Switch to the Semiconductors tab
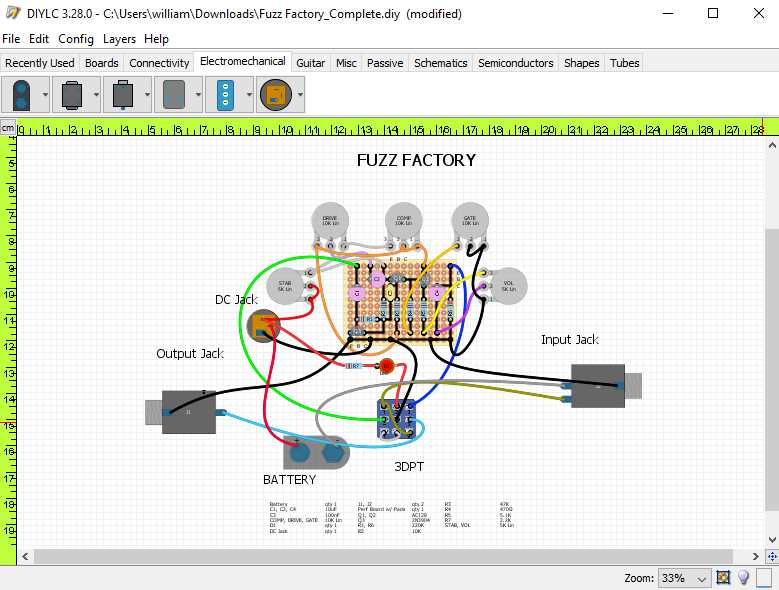The height and width of the screenshot is (590, 779). tap(516, 63)
